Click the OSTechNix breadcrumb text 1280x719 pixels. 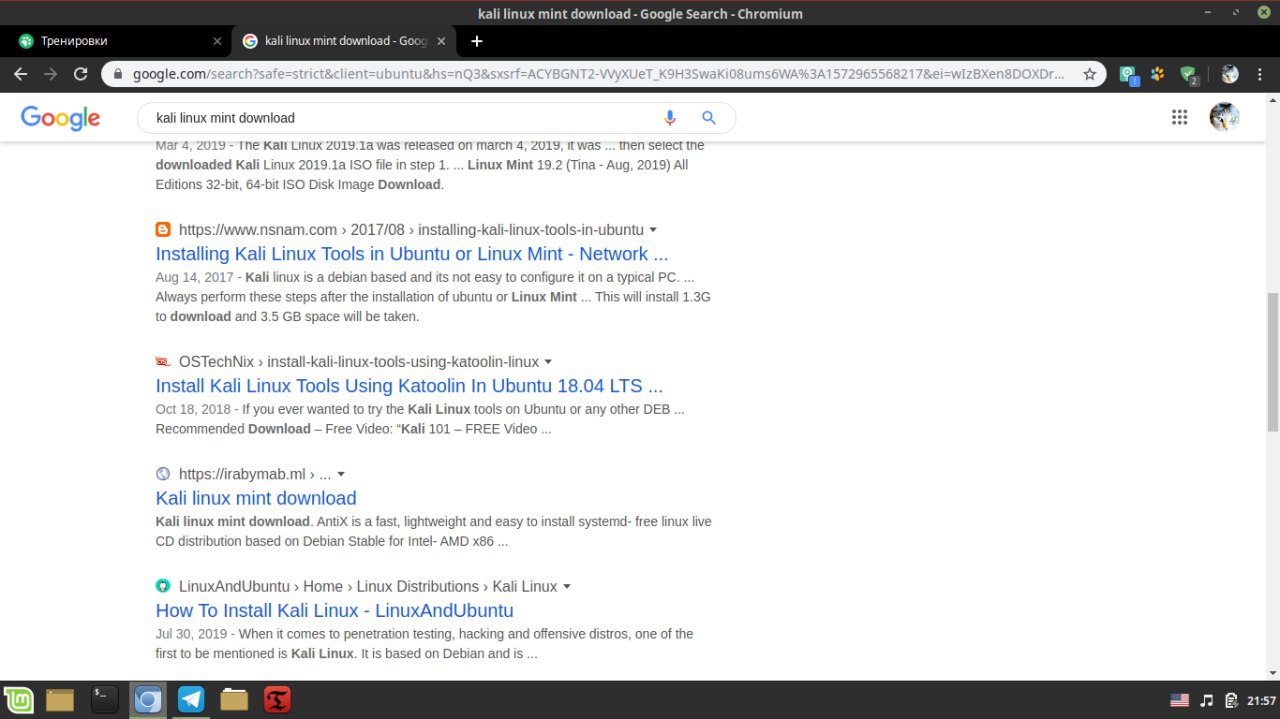[359, 362]
